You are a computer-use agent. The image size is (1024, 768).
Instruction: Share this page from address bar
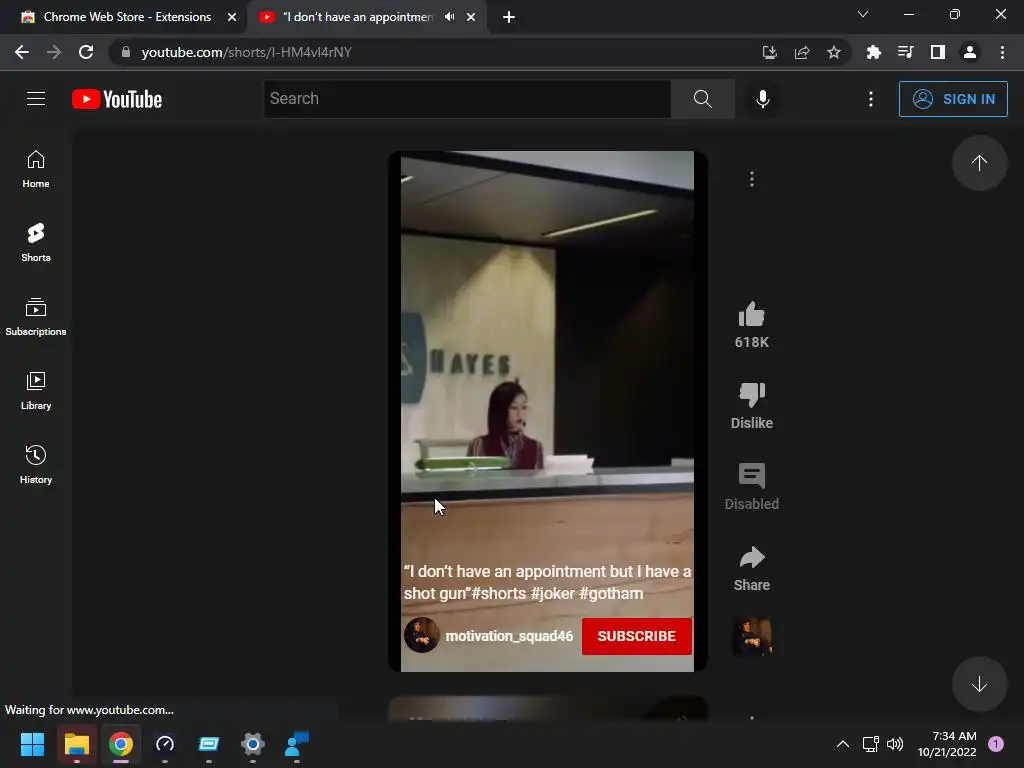[802, 52]
